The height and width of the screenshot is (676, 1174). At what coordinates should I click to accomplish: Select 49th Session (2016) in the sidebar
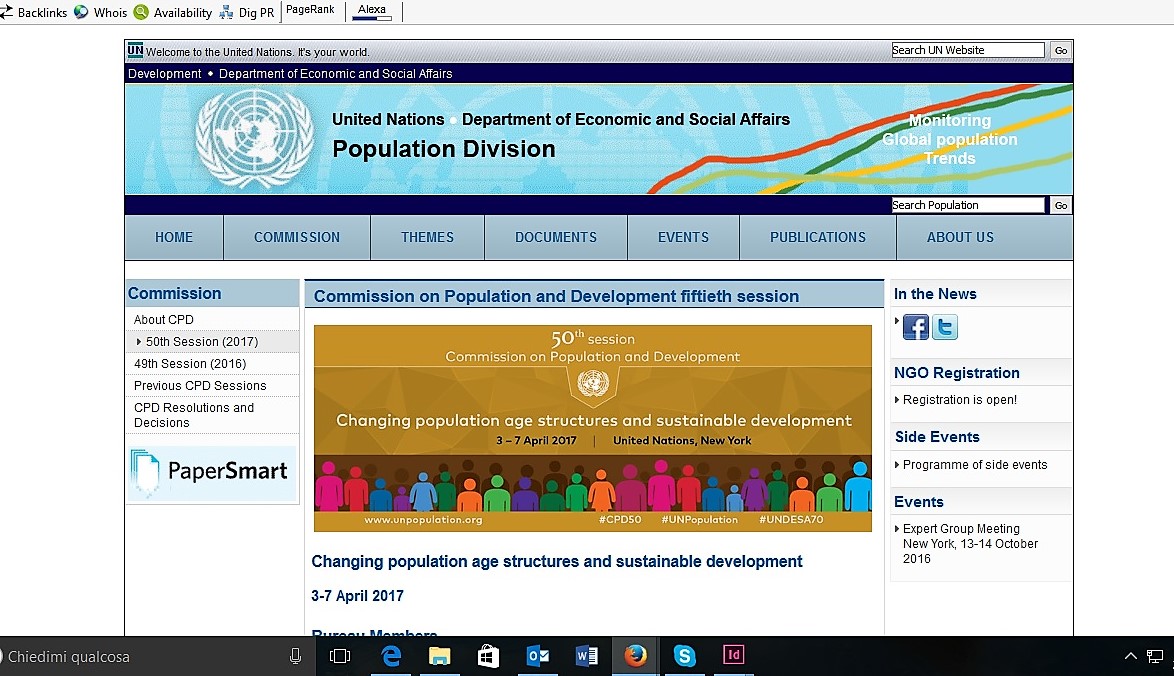tap(190, 364)
